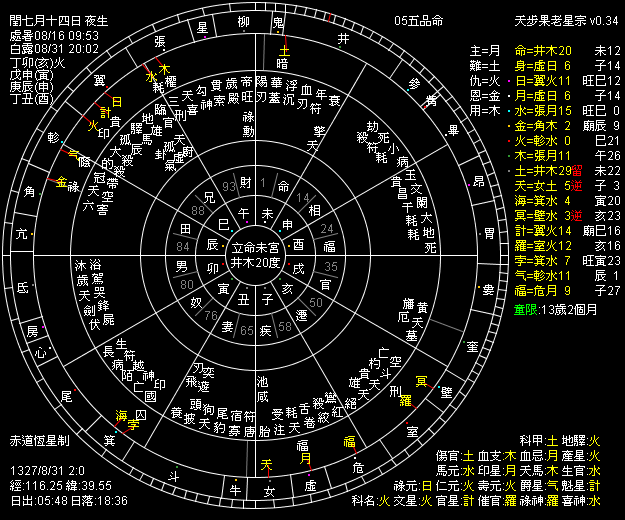Select the 命=井木20 row in planet list
This screenshot has height=520, width=625.
(543, 50)
